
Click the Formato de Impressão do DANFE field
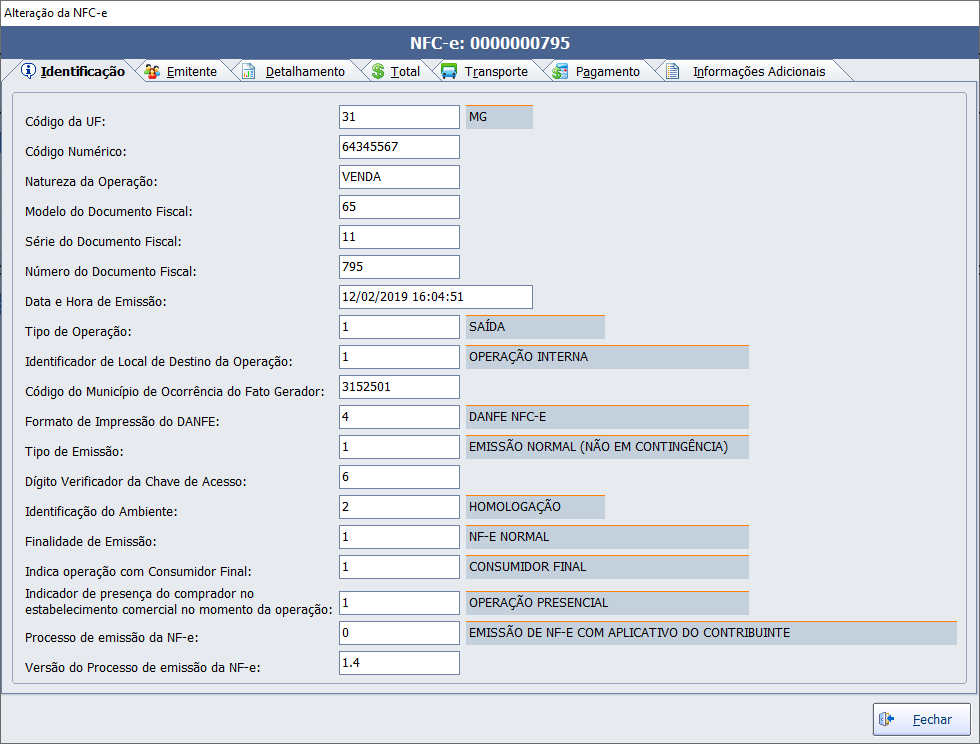click(x=399, y=417)
